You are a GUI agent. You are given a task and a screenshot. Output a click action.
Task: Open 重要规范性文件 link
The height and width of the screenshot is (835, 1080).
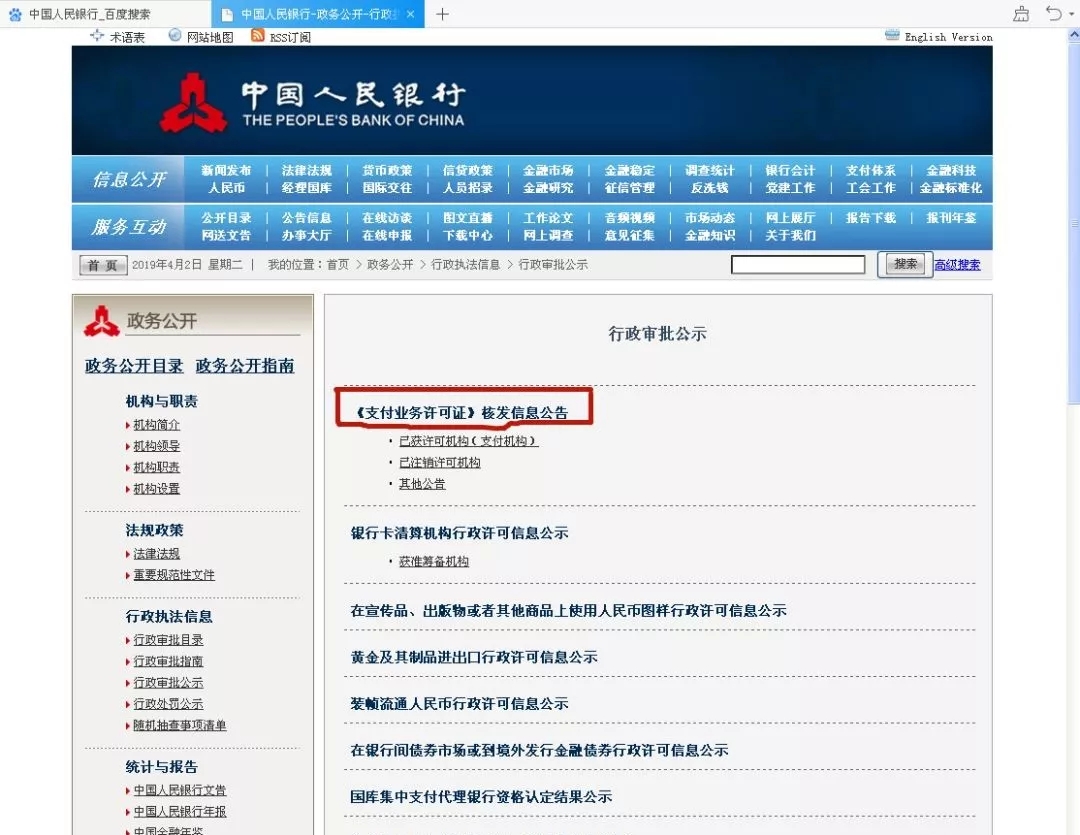174,575
